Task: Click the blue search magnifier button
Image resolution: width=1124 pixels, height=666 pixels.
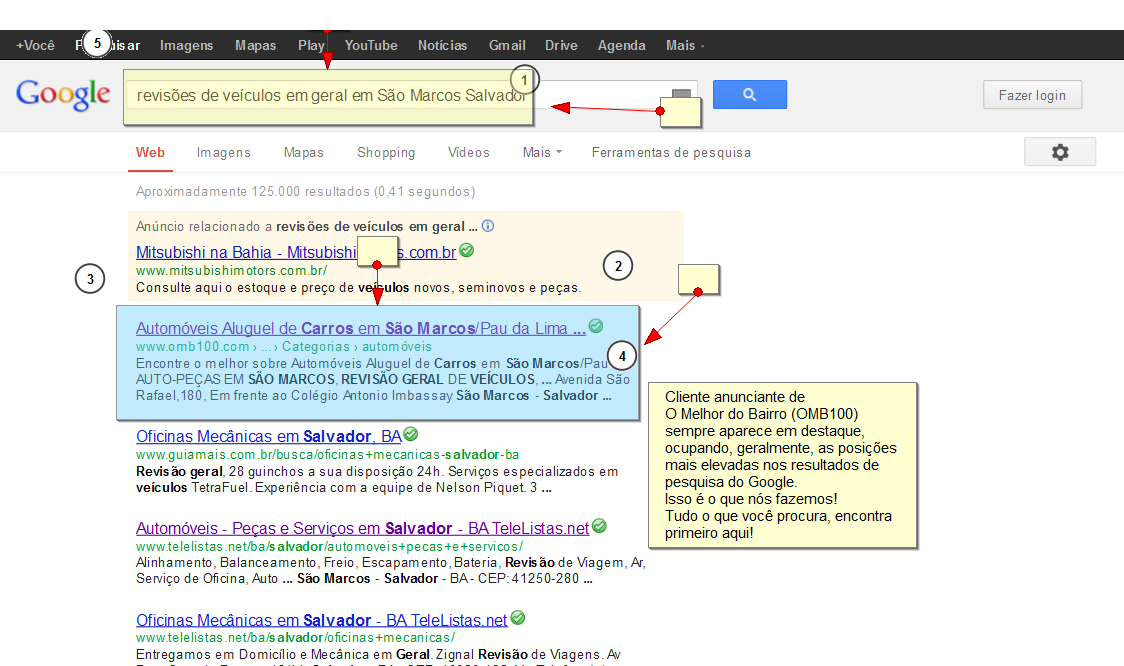Action: tap(750, 95)
